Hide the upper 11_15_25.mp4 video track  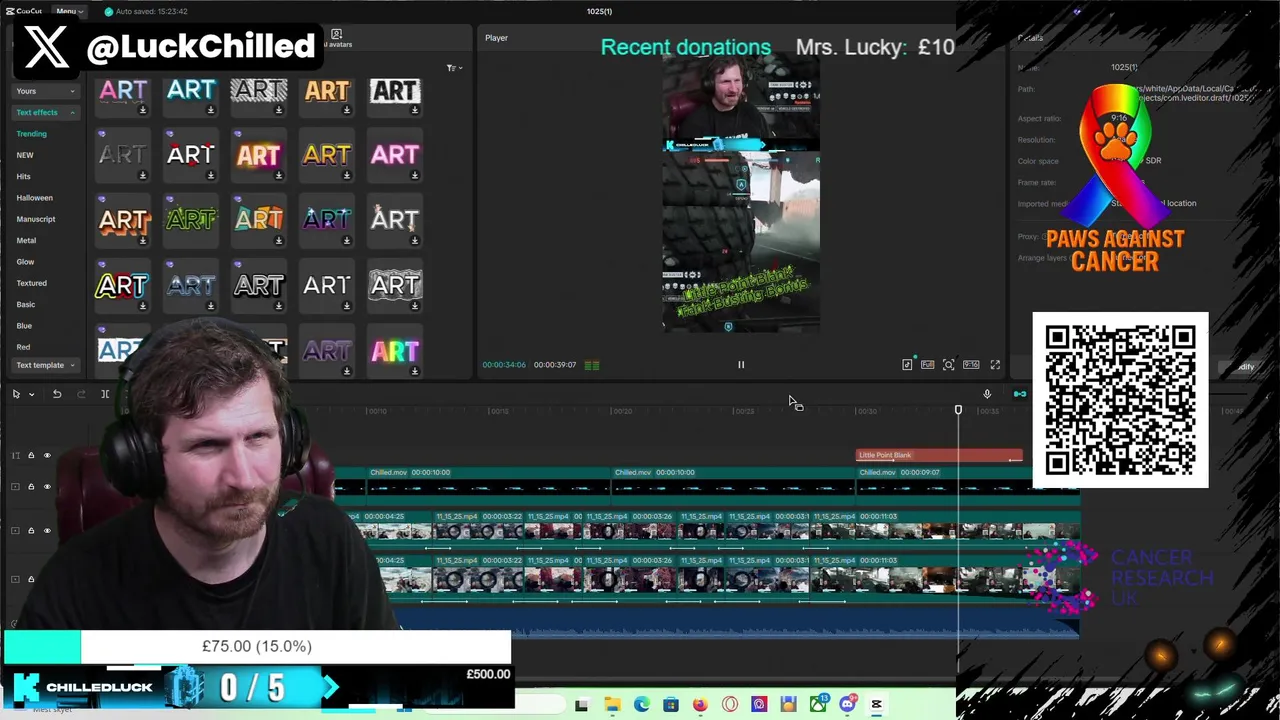[x=47, y=531]
